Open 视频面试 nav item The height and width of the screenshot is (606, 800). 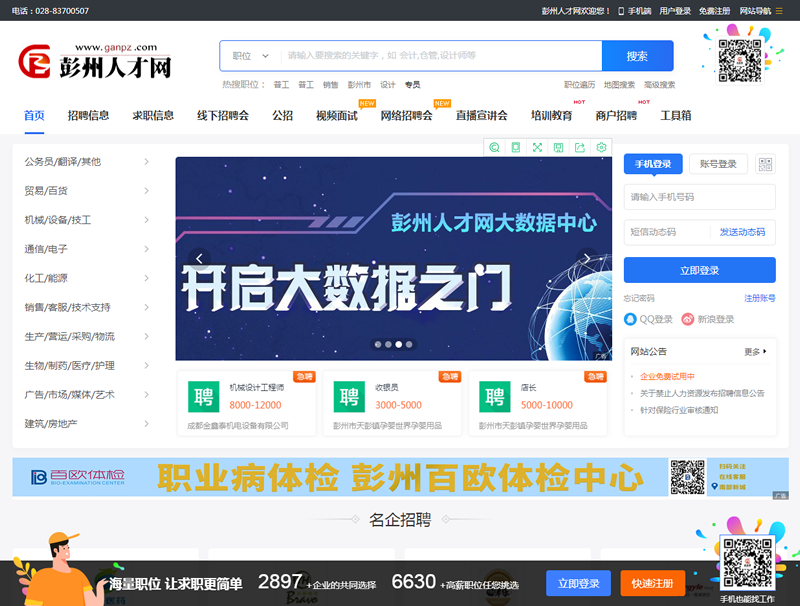pos(337,116)
